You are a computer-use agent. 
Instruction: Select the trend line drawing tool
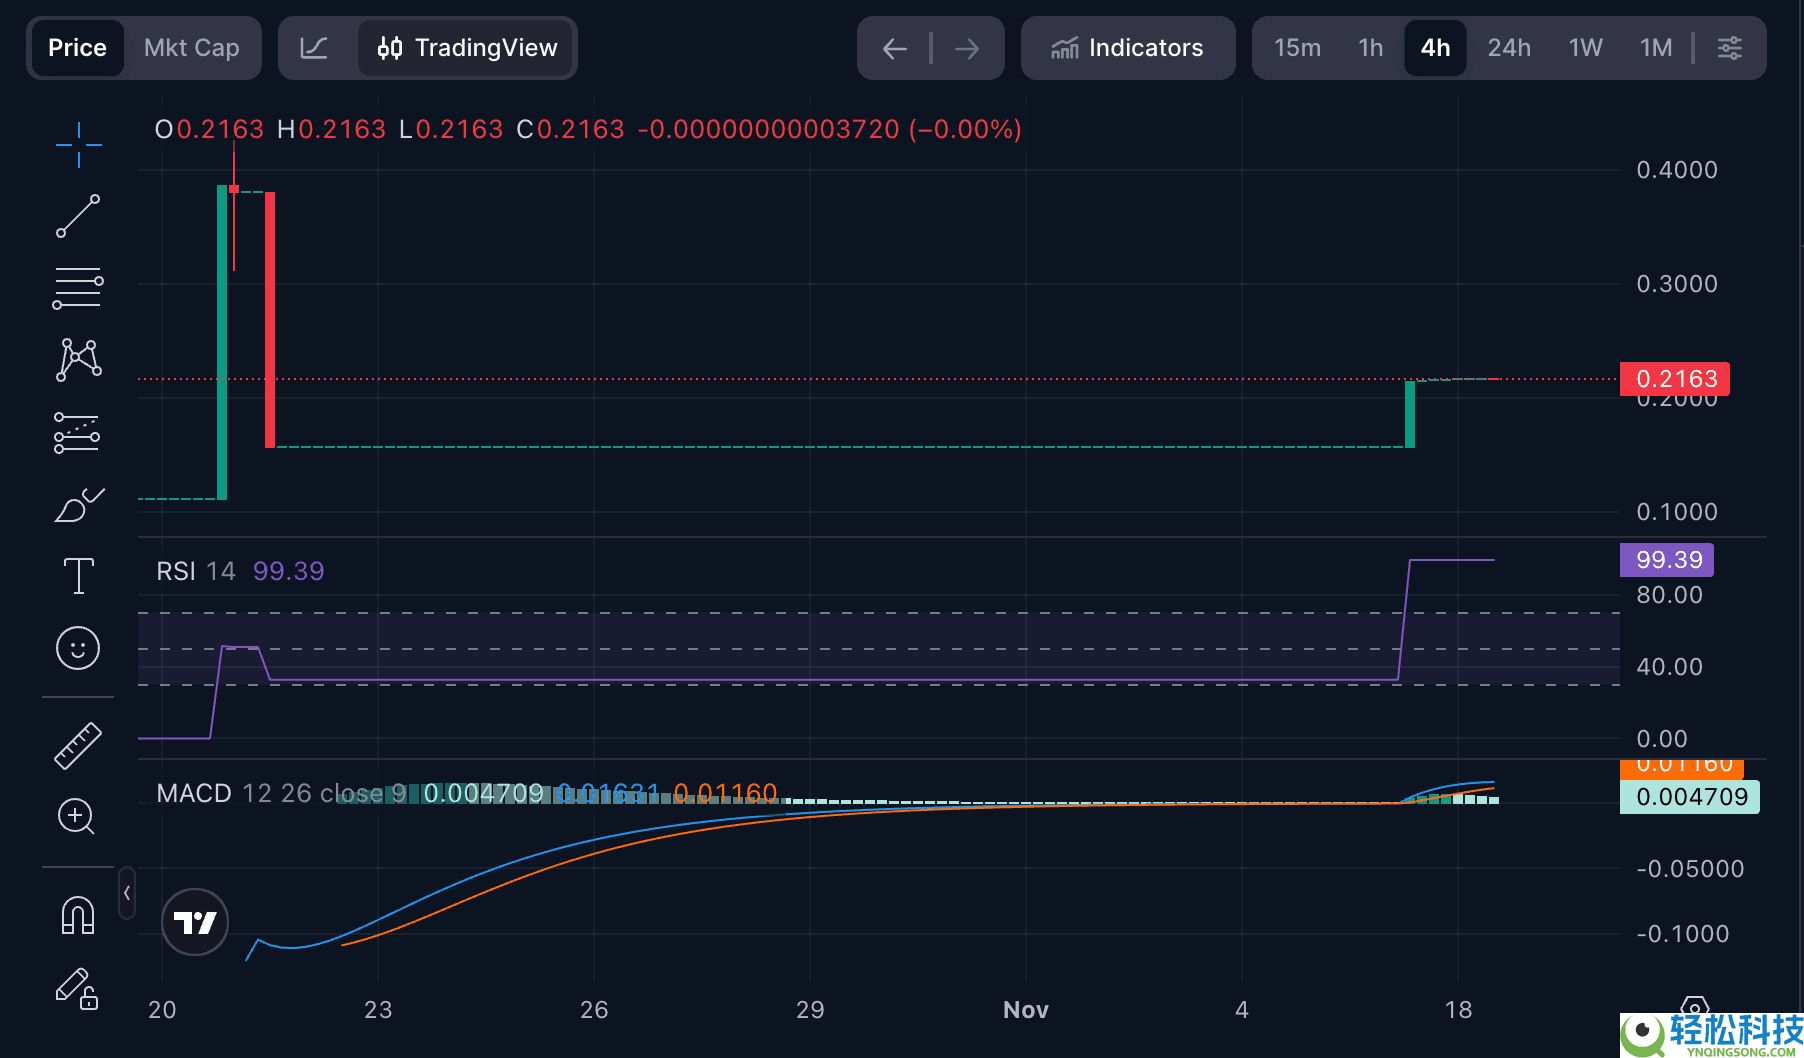[x=78, y=216]
